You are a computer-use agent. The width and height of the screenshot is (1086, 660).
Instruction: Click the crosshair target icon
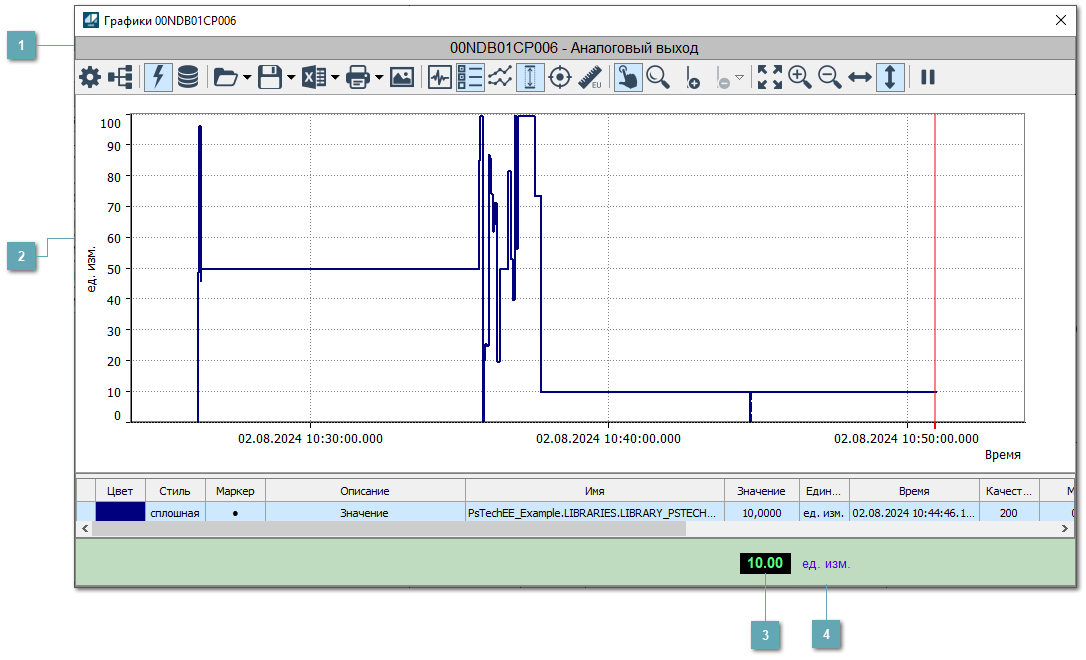[560, 77]
